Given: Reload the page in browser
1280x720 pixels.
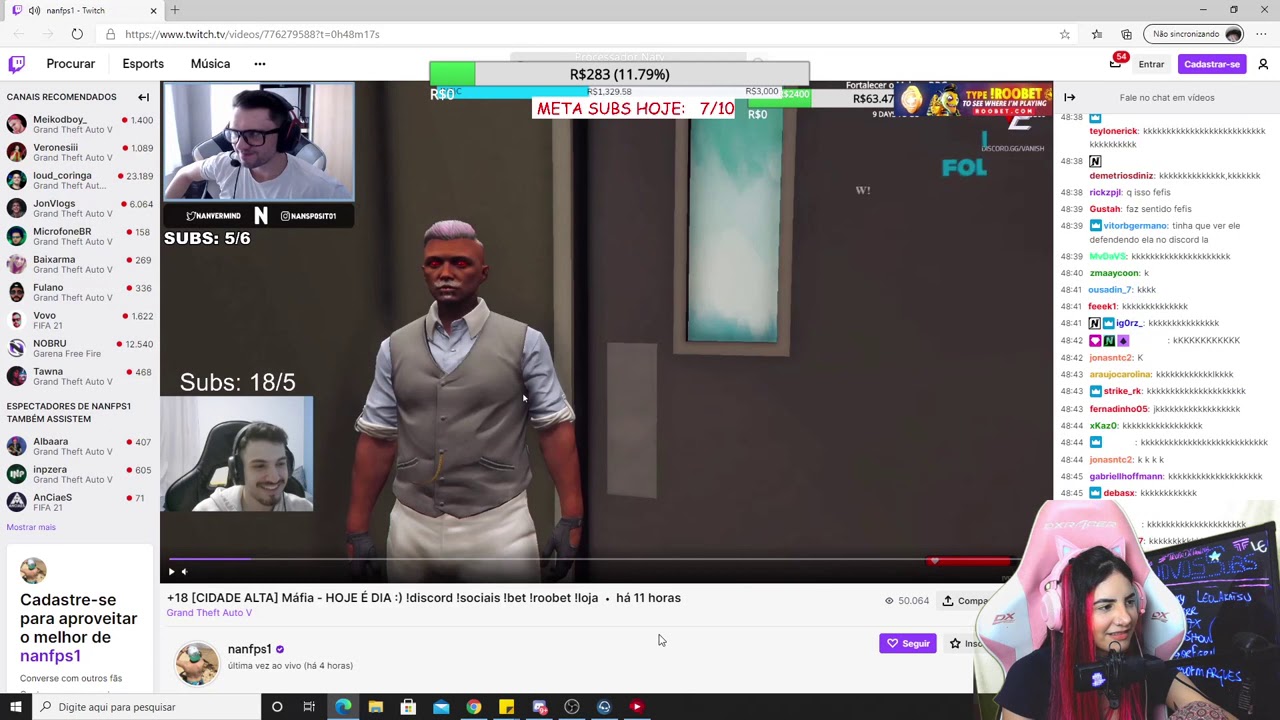Looking at the screenshot, I should pyautogui.click(x=77, y=34).
